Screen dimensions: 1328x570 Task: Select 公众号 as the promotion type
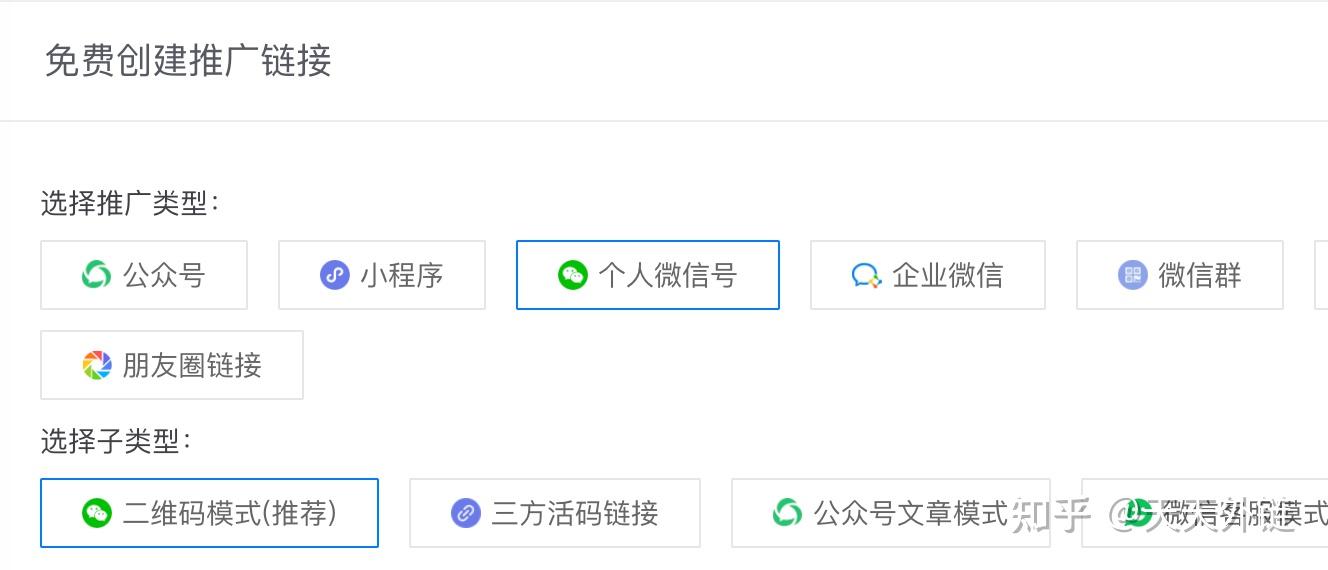pyautogui.click(x=144, y=275)
